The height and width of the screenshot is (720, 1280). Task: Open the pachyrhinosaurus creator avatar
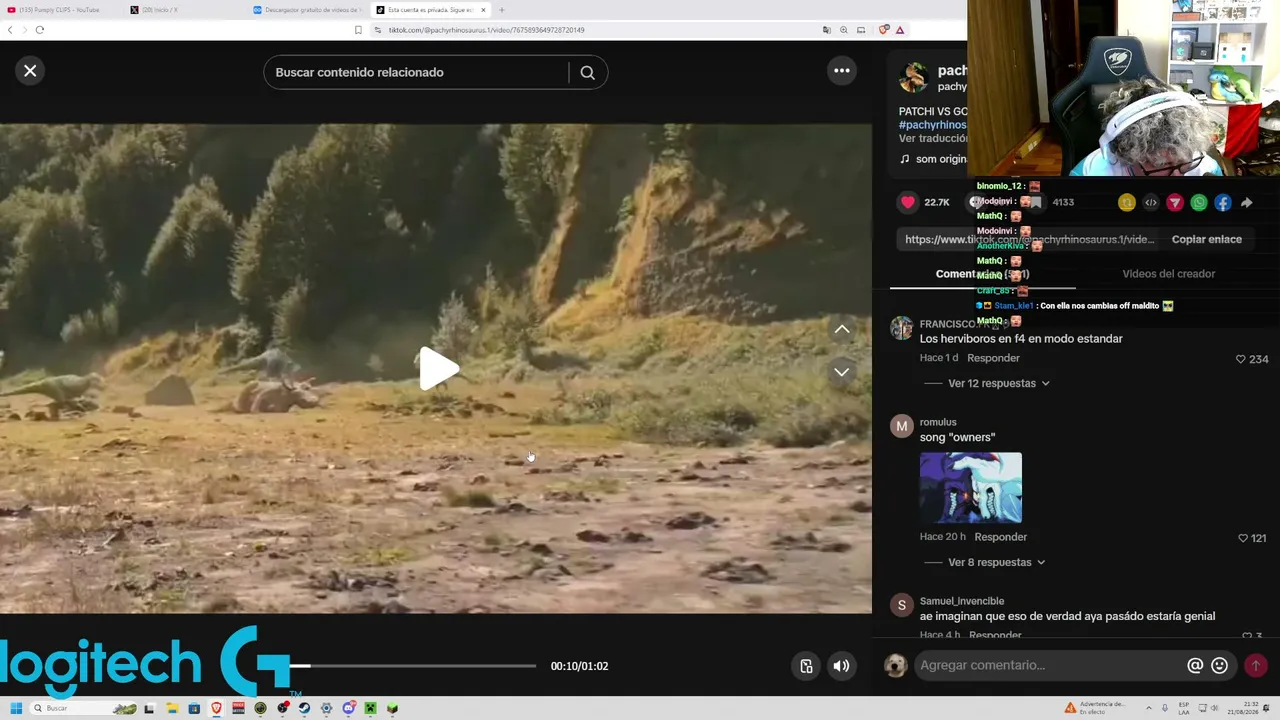click(913, 77)
